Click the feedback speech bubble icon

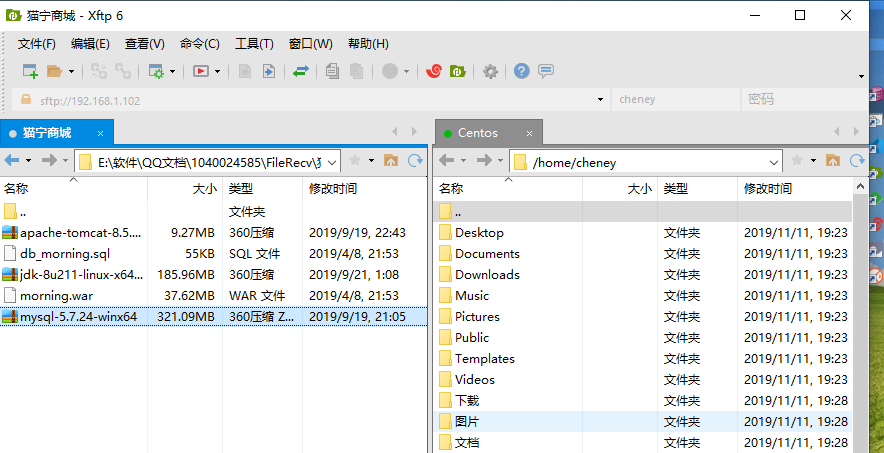click(546, 71)
